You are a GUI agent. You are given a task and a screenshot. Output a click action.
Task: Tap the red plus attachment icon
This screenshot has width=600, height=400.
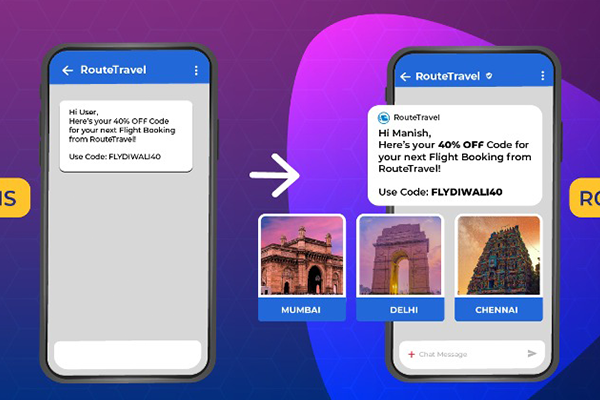pyautogui.click(x=411, y=354)
